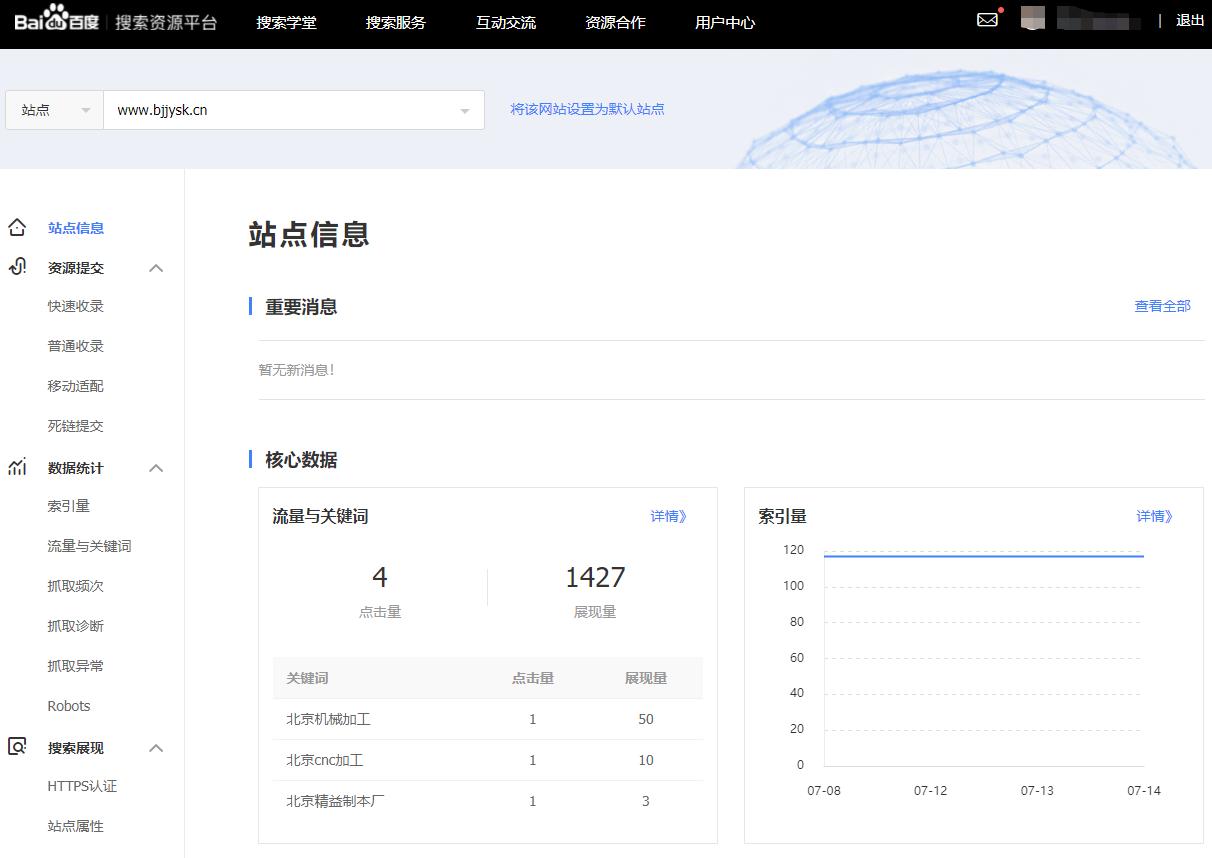The height and width of the screenshot is (858, 1212).
Task: Open the 搜索学堂 menu
Action: pos(288,22)
